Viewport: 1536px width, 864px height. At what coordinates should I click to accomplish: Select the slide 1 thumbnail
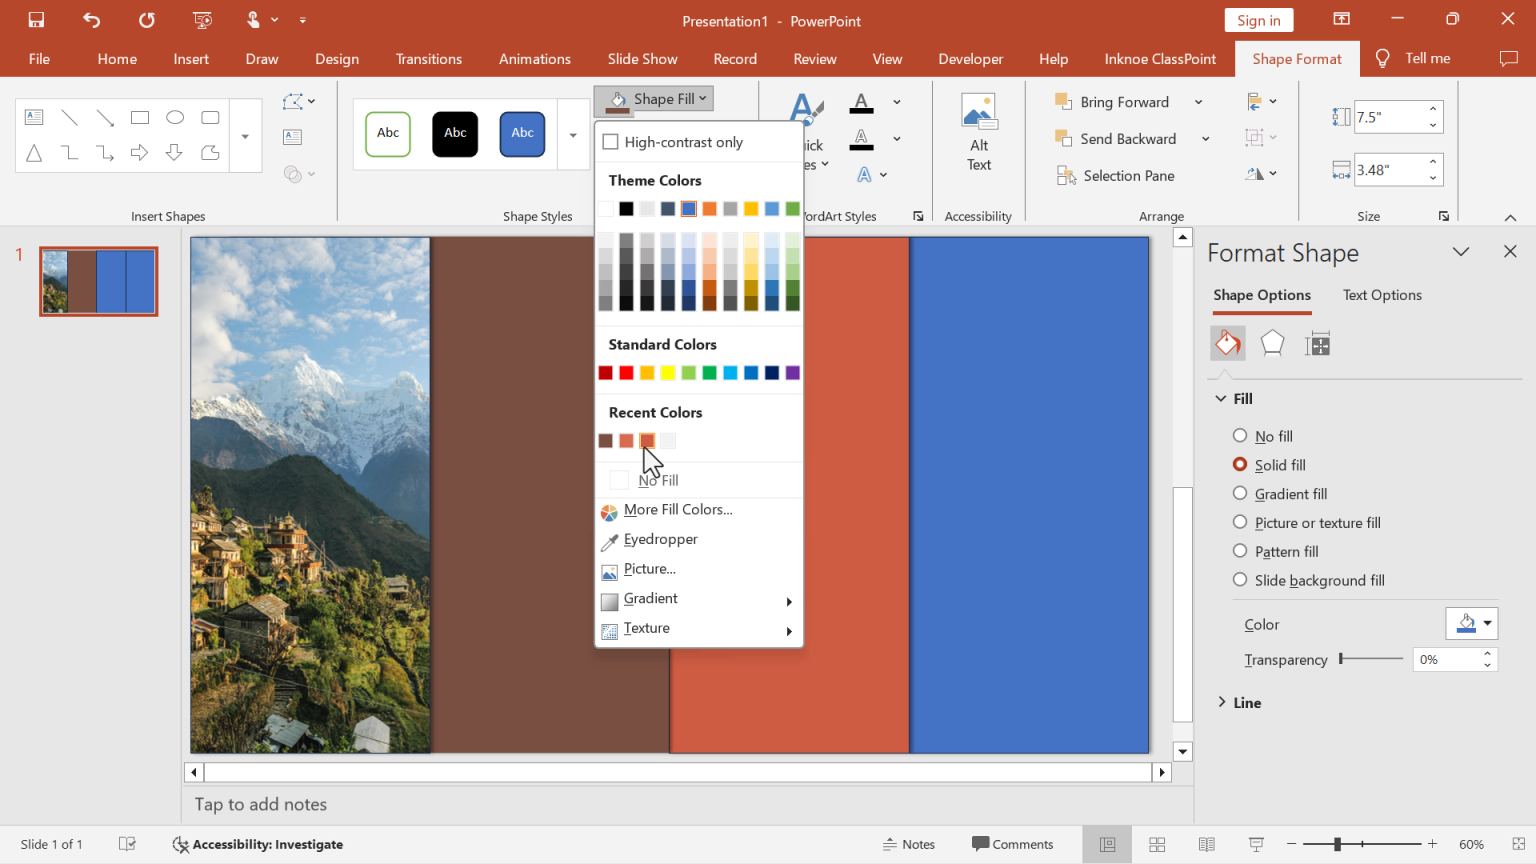tap(98, 281)
